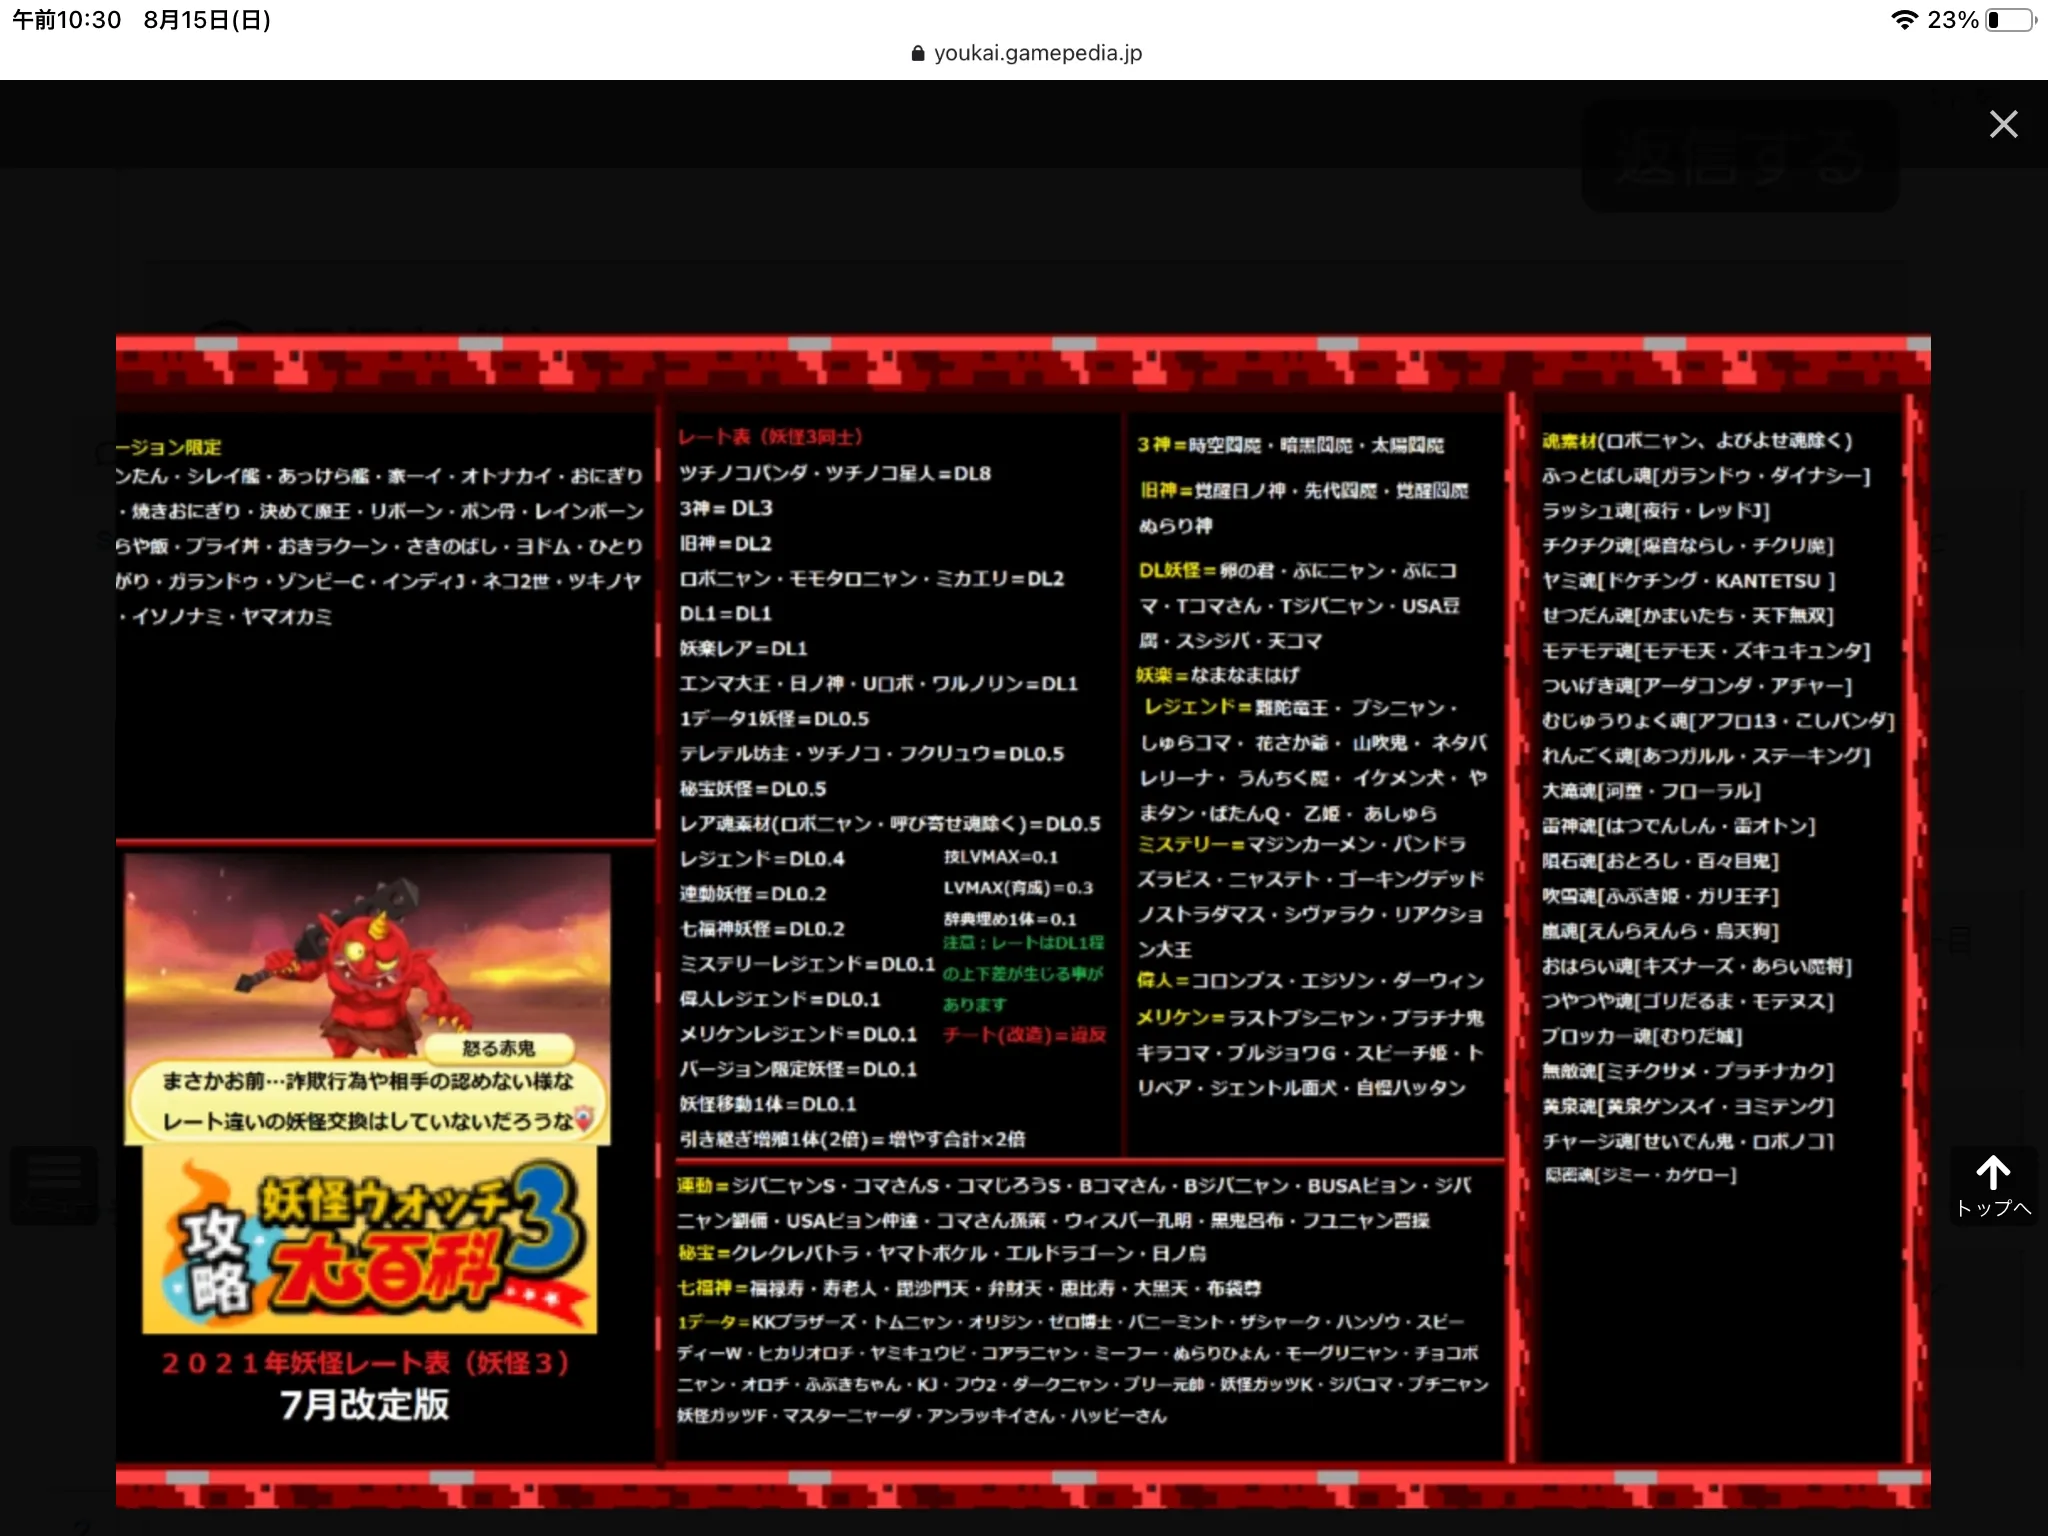
Task: Tap the ロボニャン・モモタロニャン・ミカエリ=DL2 line
Action: click(x=871, y=578)
